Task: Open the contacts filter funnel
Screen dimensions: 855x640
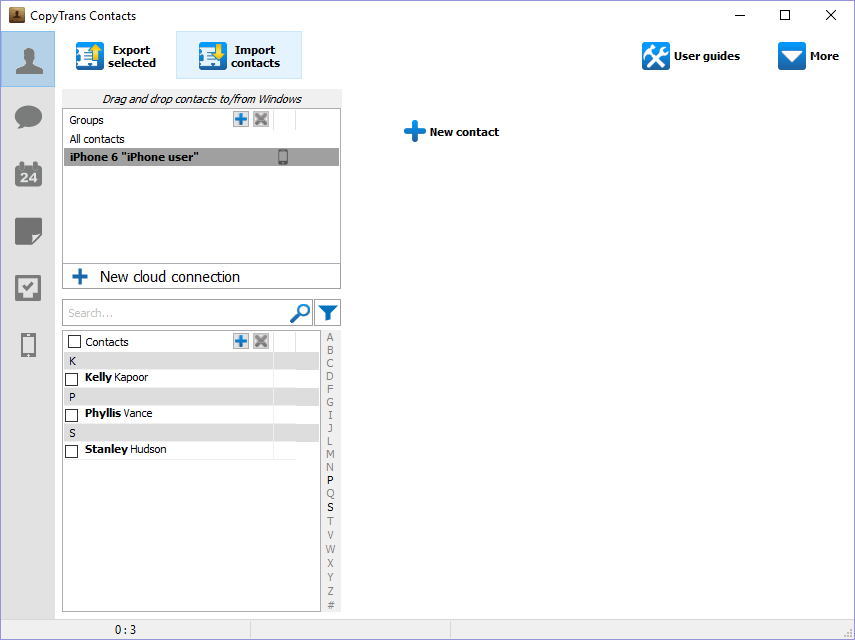Action: (328, 313)
